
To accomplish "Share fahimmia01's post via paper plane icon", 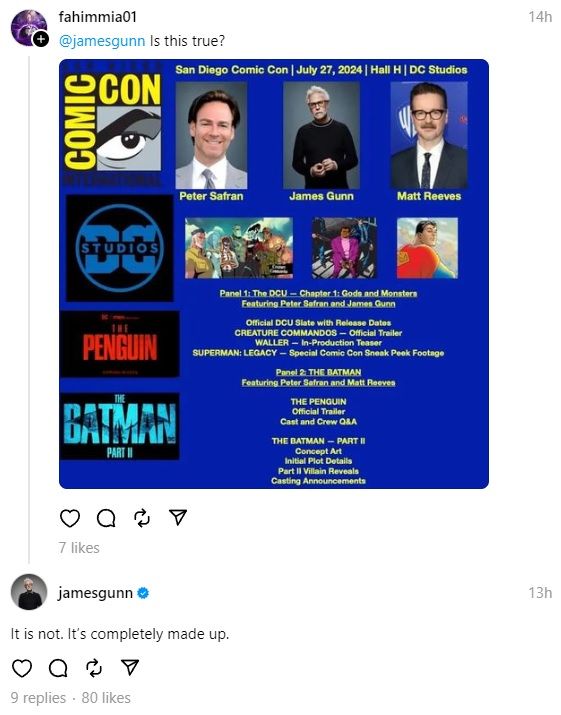I will (178, 518).
